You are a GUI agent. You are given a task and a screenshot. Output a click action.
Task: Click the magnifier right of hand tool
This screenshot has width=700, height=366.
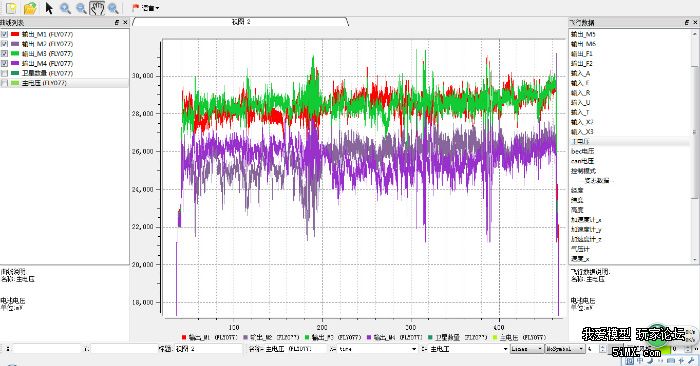tap(113, 8)
